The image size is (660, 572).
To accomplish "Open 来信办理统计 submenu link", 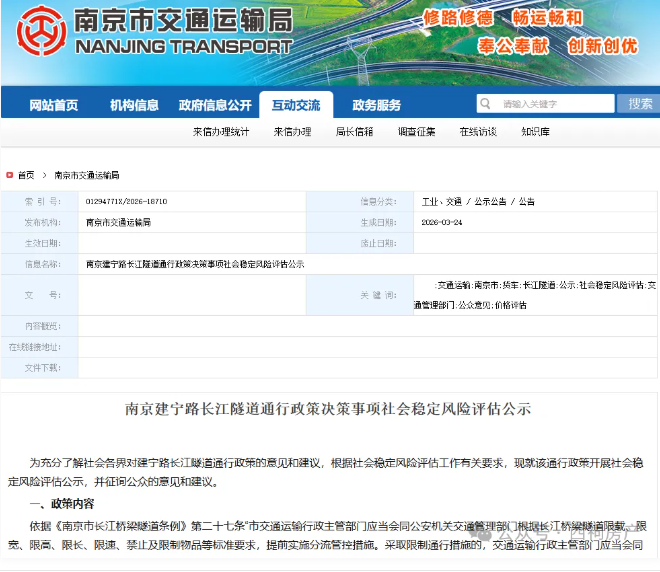I will click(221, 131).
